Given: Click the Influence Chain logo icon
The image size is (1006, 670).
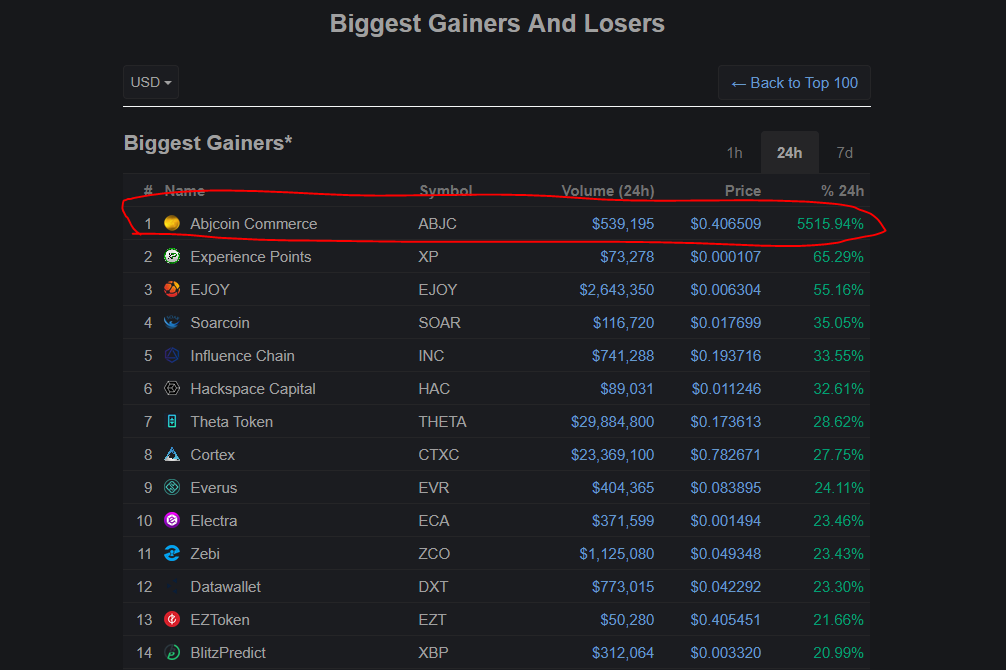Looking at the screenshot, I should coord(172,356).
